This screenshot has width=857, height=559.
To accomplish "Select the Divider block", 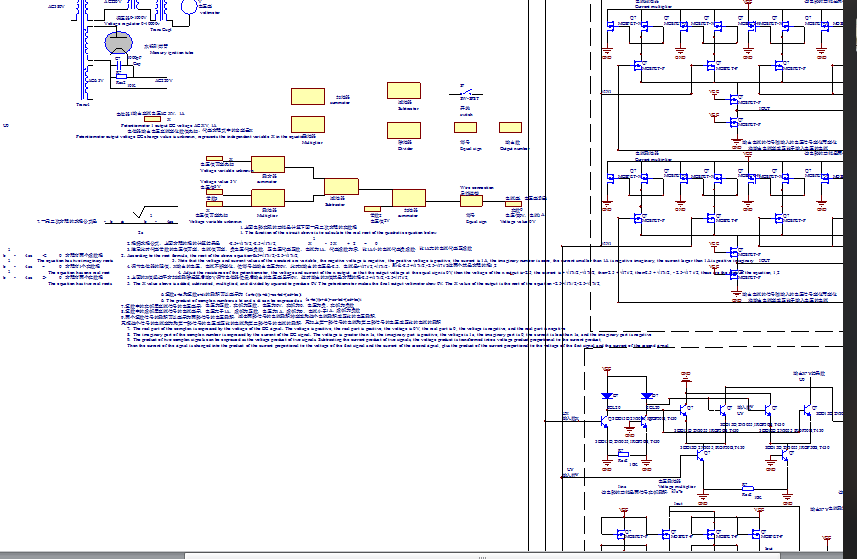I will pos(404,130).
